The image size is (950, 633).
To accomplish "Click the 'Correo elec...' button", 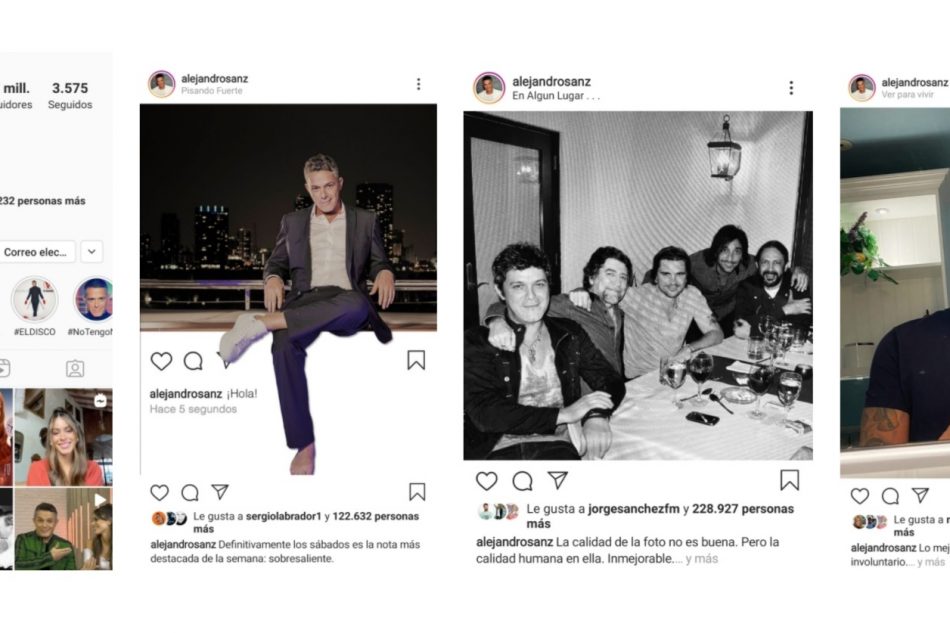I will 36,252.
